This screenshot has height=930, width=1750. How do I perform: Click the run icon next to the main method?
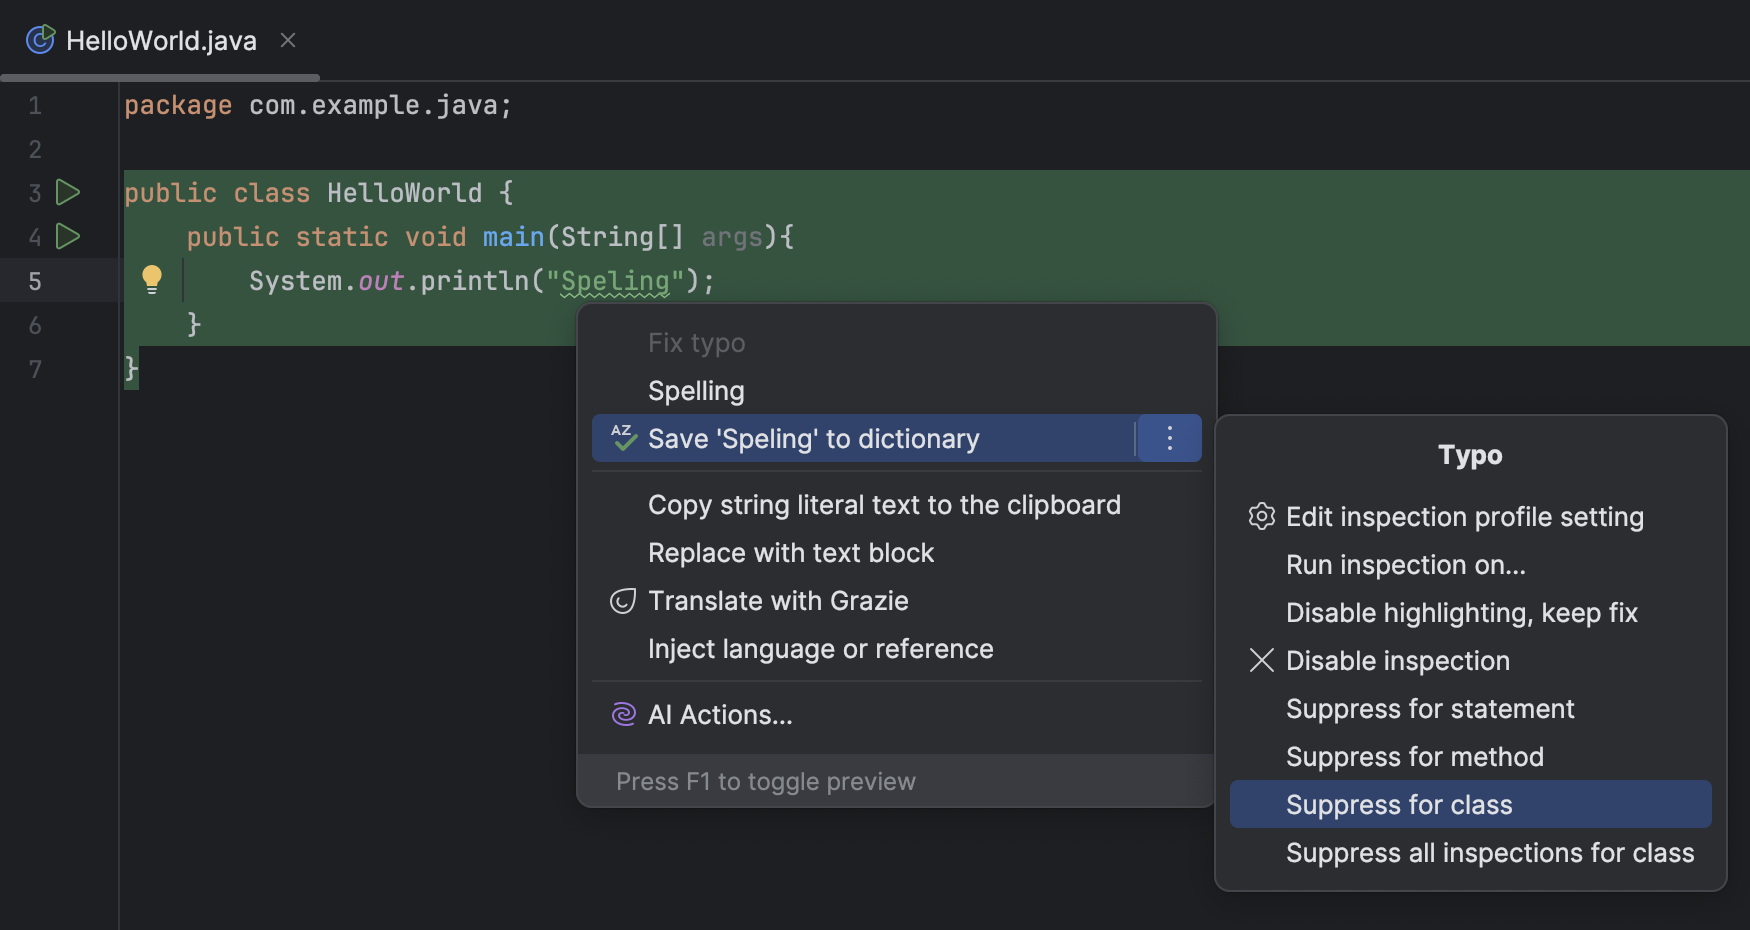tap(66, 237)
